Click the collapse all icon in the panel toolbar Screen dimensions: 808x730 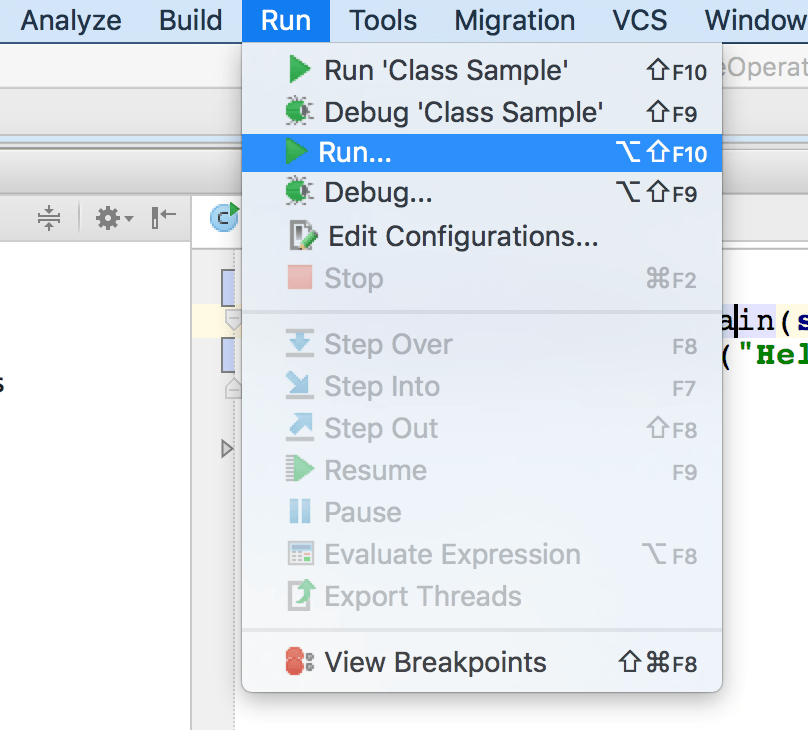click(x=49, y=218)
